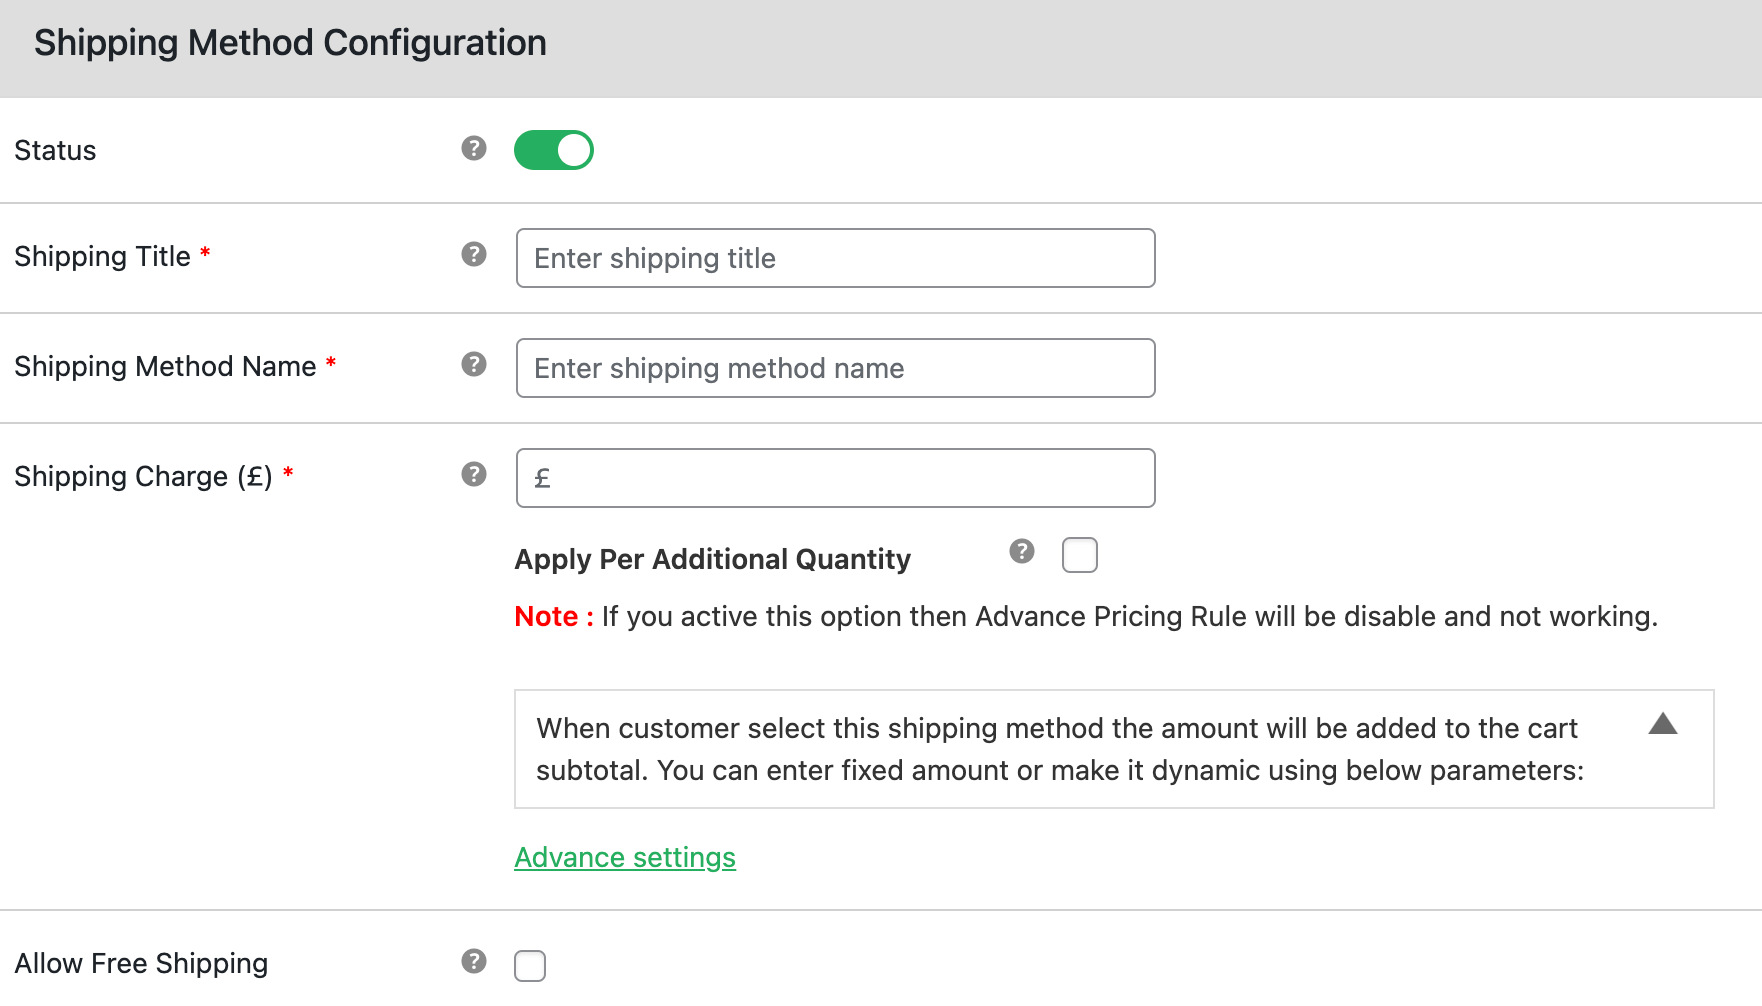
Task: Click the help icon for Apply Per Additional Quantity
Action: coord(1022,552)
